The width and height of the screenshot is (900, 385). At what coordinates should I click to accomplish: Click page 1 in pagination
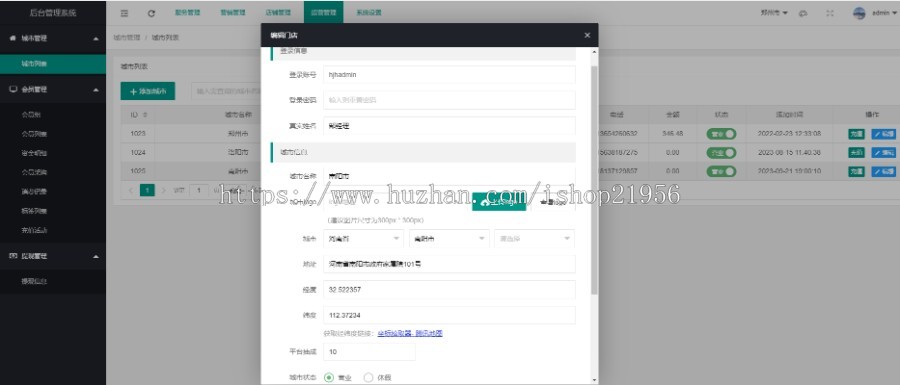pyautogui.click(x=148, y=190)
